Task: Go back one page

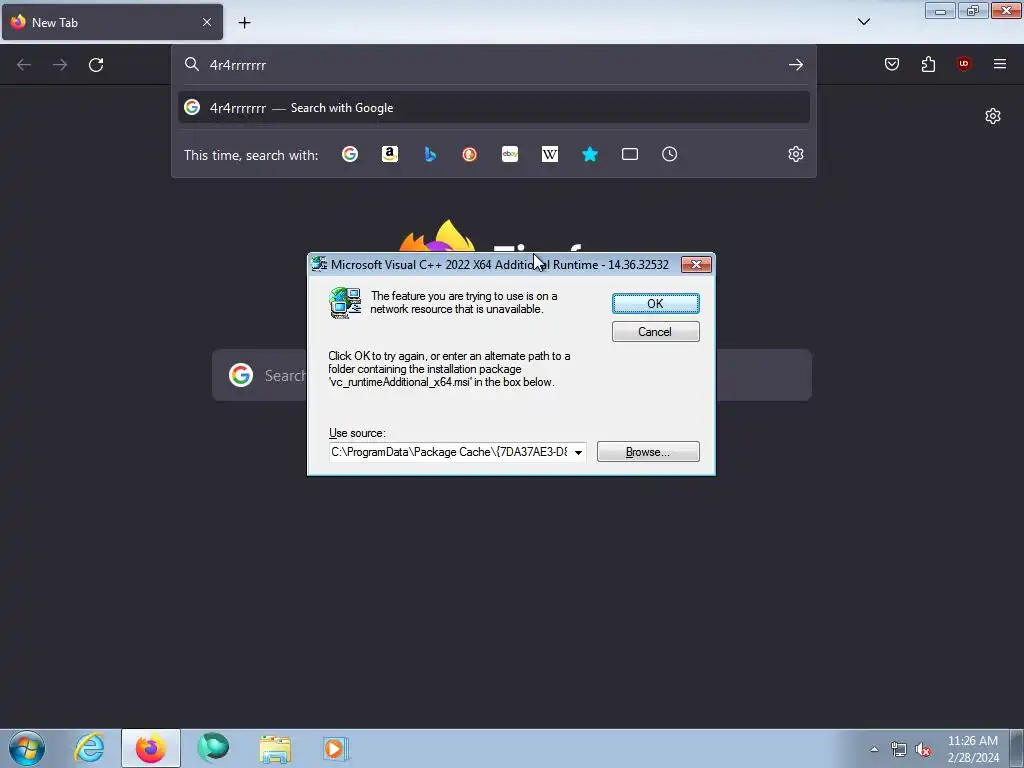Action: [24, 65]
